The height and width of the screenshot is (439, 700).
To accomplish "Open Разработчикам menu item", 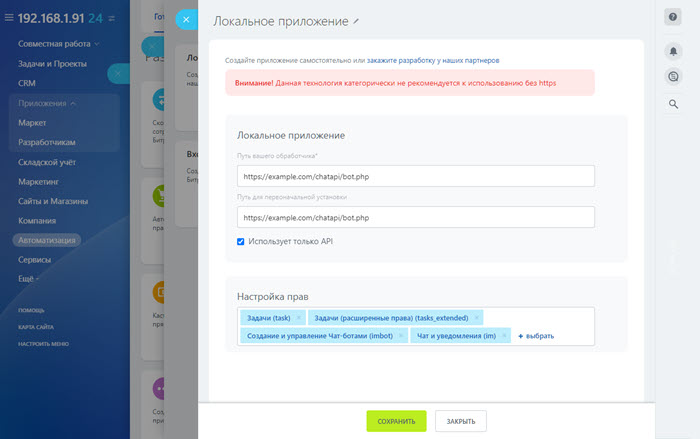I will tap(47, 142).
